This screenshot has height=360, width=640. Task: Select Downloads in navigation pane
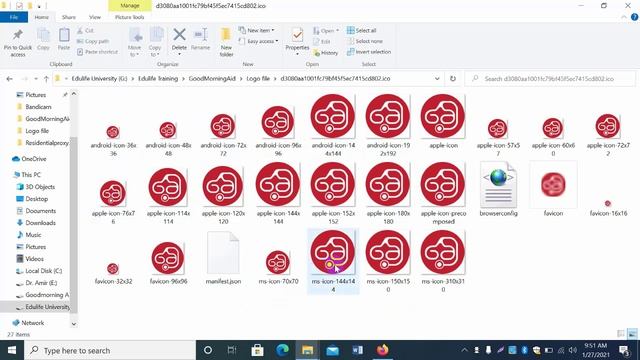click(x=40, y=223)
